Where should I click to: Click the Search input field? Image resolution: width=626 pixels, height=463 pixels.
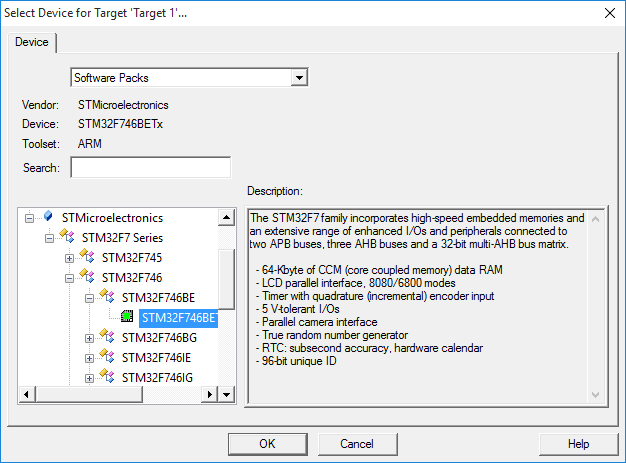pos(151,167)
